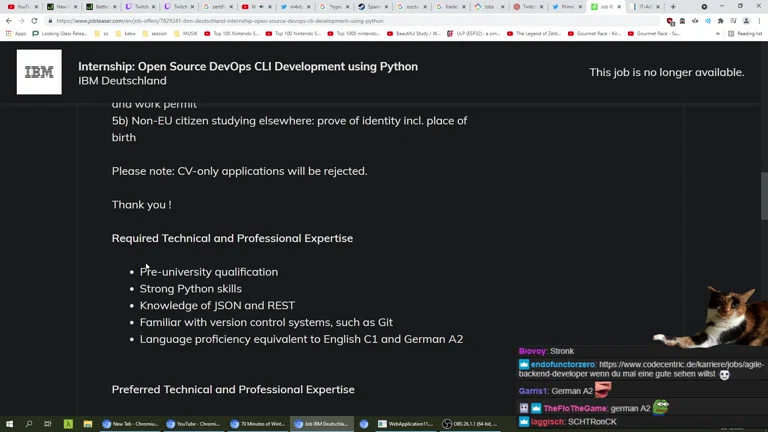Switch to the Spam browser tab

pyautogui.click(x=372, y=7)
